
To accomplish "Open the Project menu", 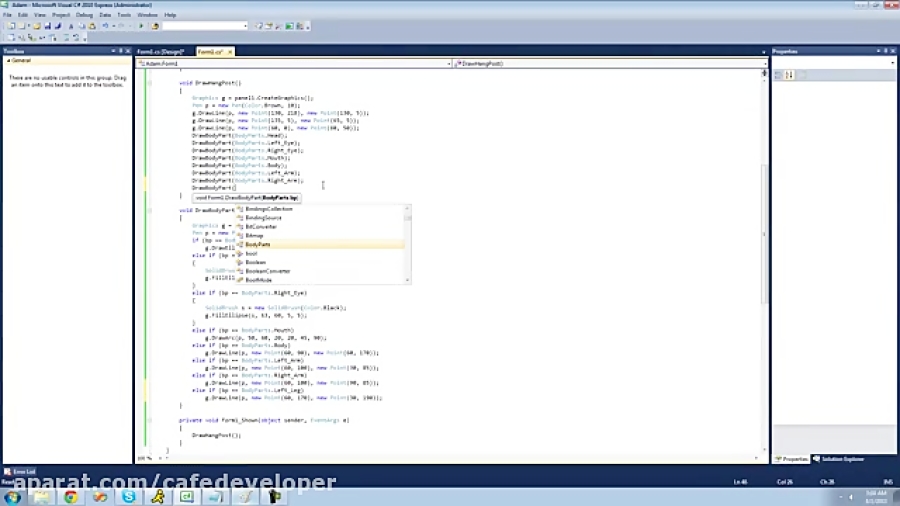I will click(x=61, y=15).
